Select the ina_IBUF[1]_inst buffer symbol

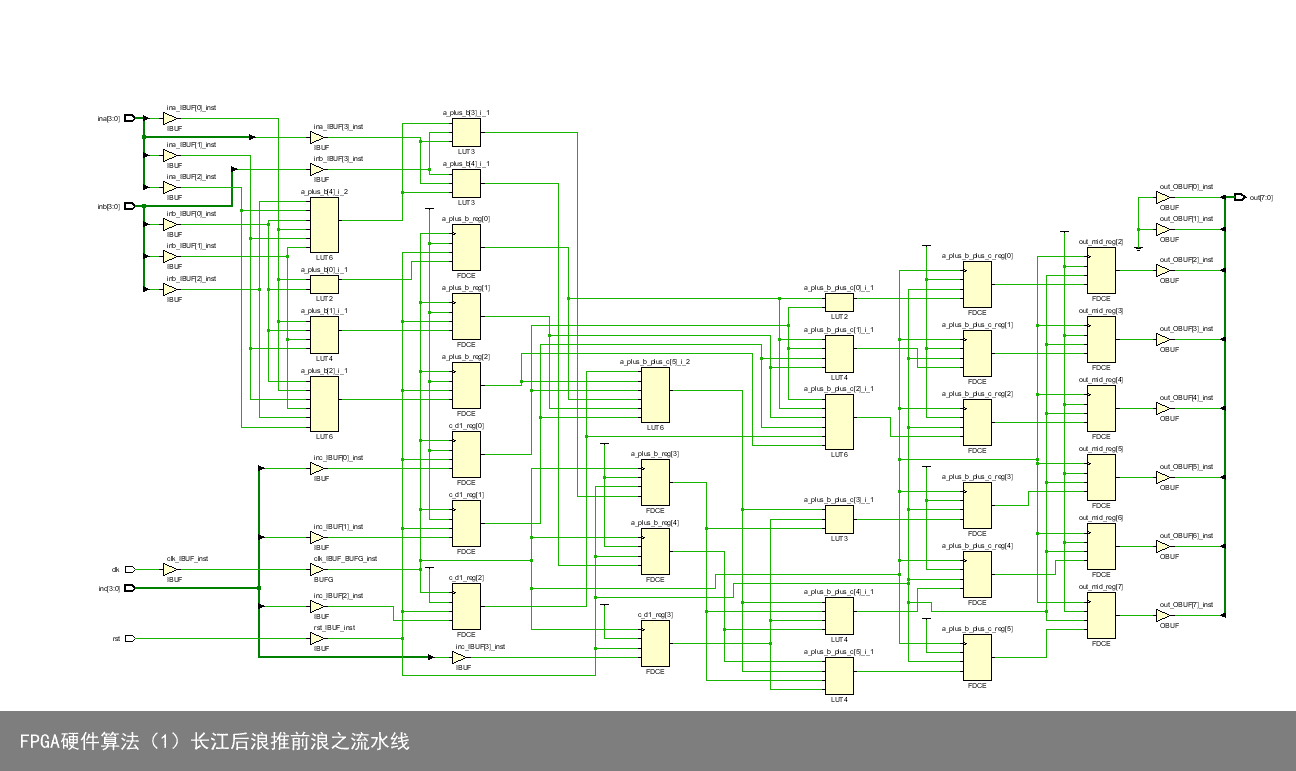click(169, 156)
